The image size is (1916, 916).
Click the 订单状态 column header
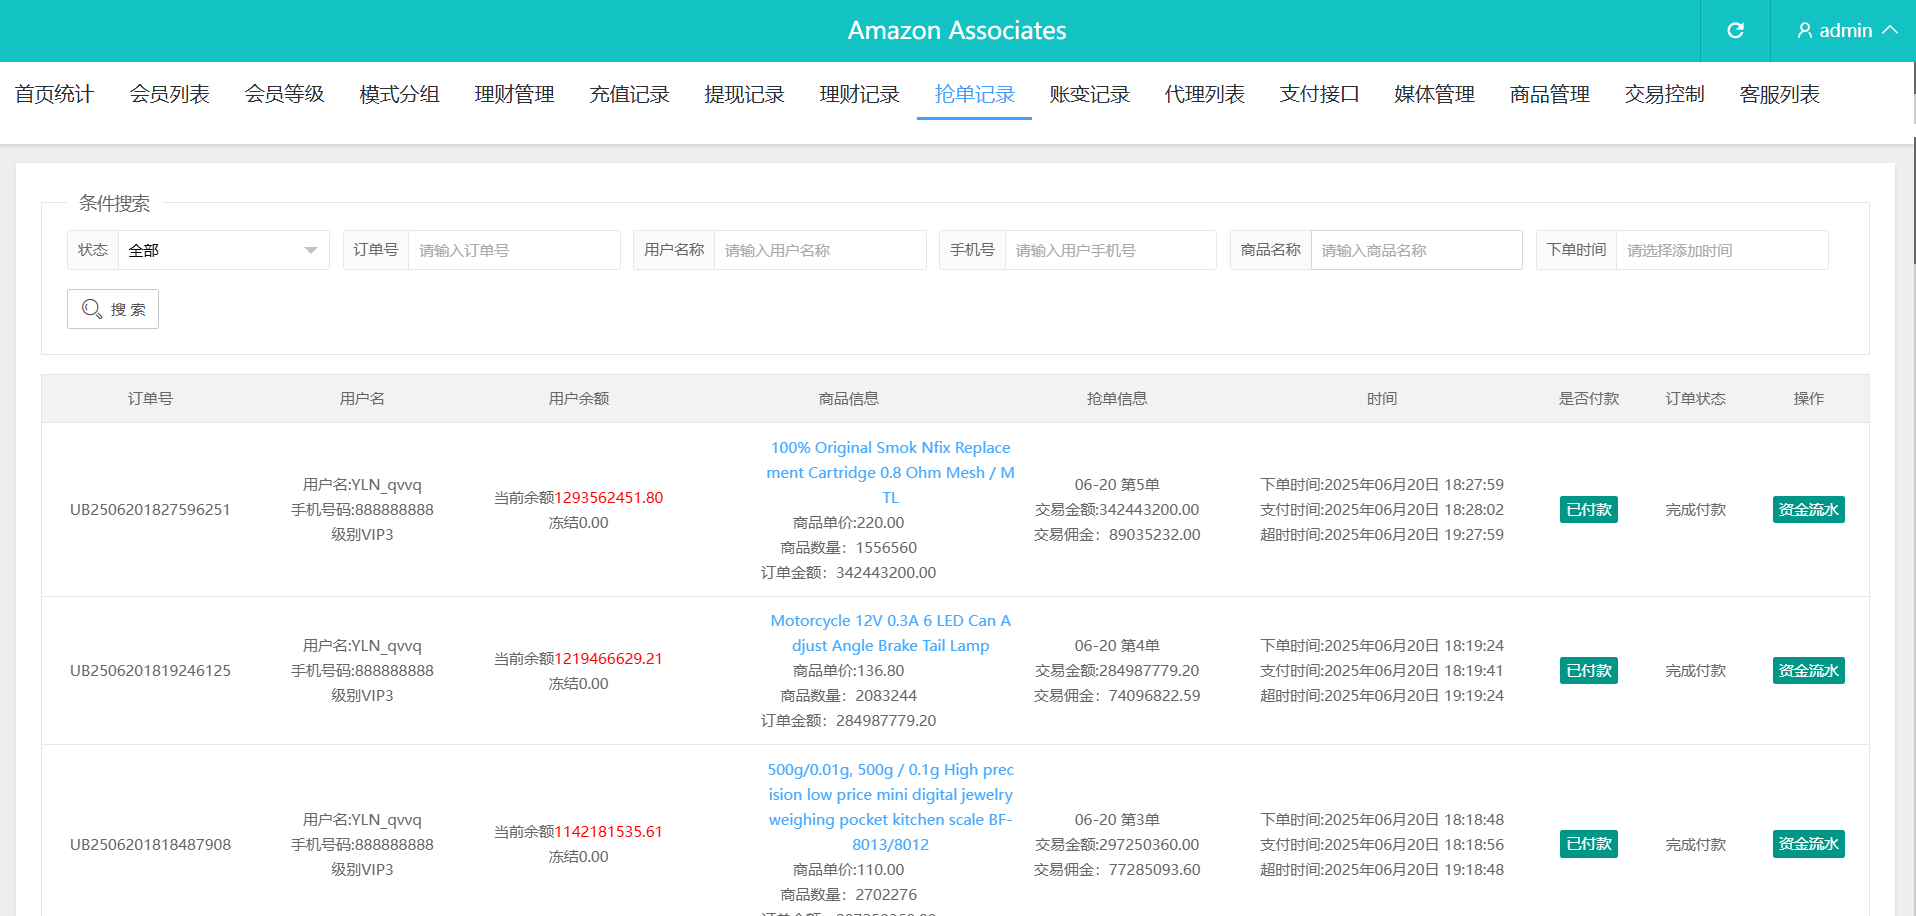1696,398
